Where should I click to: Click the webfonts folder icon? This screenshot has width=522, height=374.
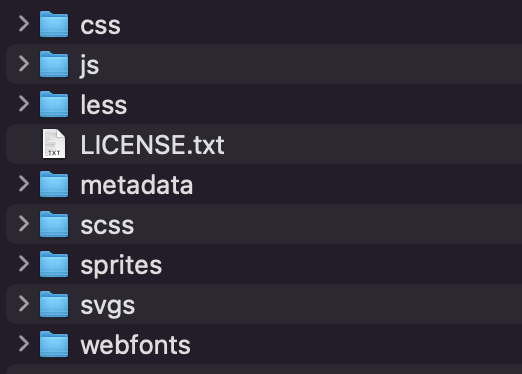tap(54, 344)
